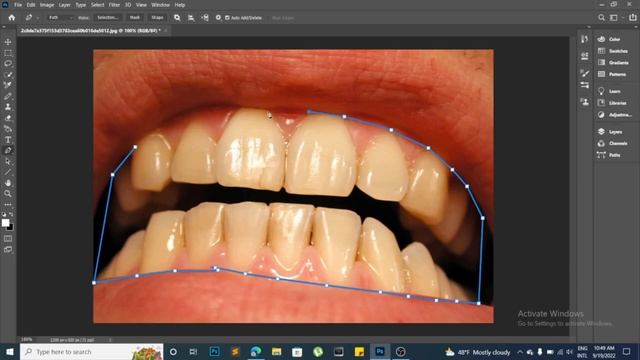This screenshot has height=360, width=640.
Task: Open the Layer menu
Action: pyautogui.click(x=64, y=5)
